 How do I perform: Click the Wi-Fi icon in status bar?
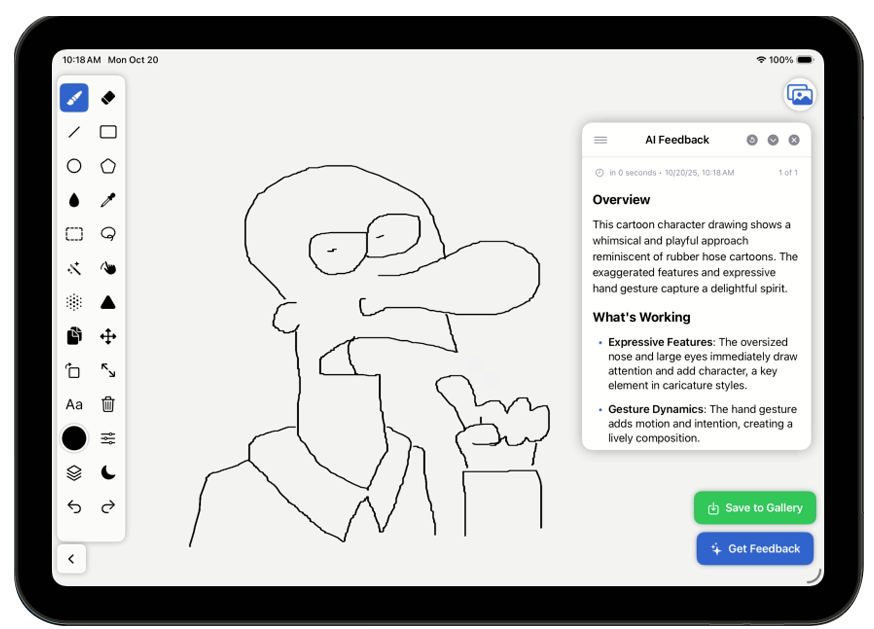(x=761, y=60)
